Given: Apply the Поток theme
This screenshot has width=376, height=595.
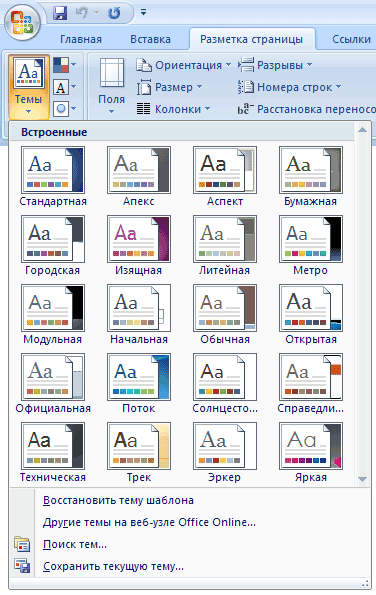Looking at the screenshot, I should (139, 384).
